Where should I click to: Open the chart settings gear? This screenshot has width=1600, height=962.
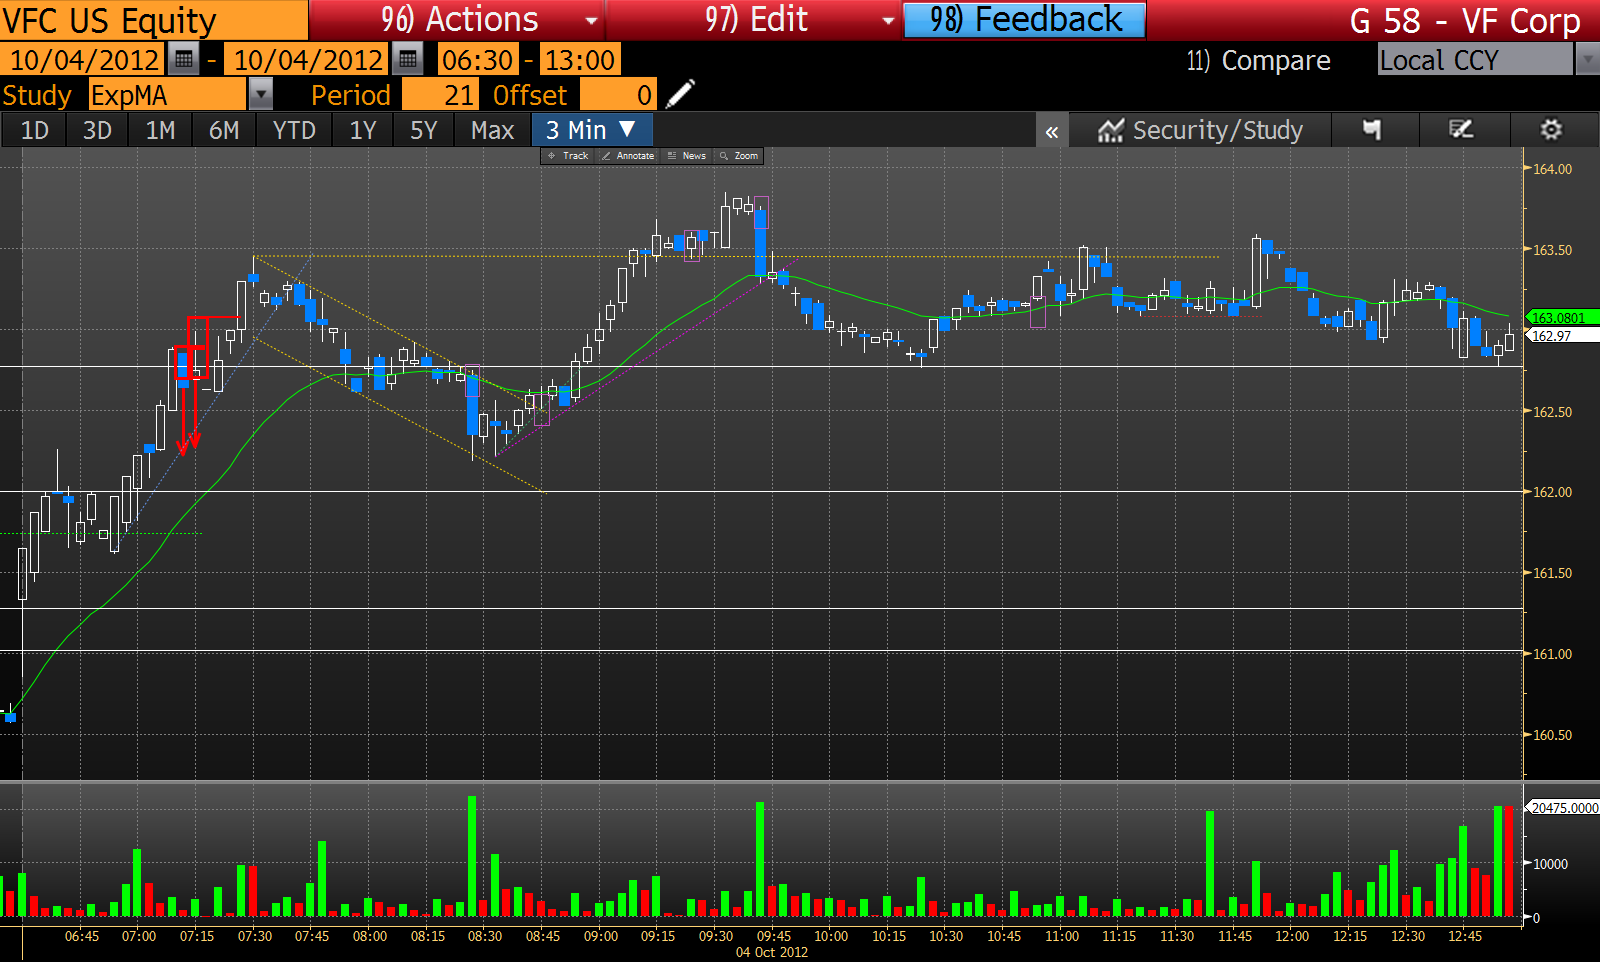(1551, 130)
